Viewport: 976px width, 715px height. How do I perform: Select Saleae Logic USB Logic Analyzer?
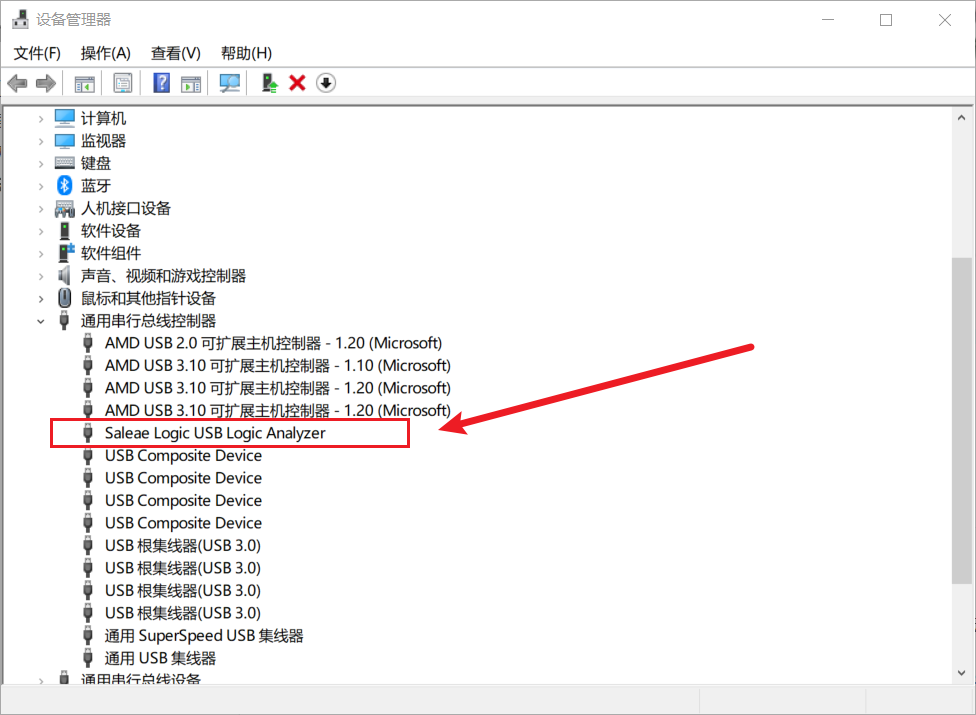(x=215, y=432)
